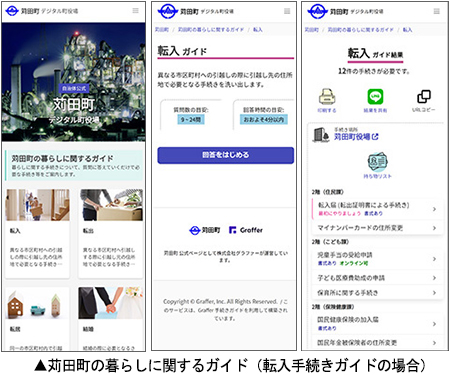The height and width of the screenshot is (375, 450).
Task: Open the 転入 guide card thumbnail
Action: click(x=38, y=205)
